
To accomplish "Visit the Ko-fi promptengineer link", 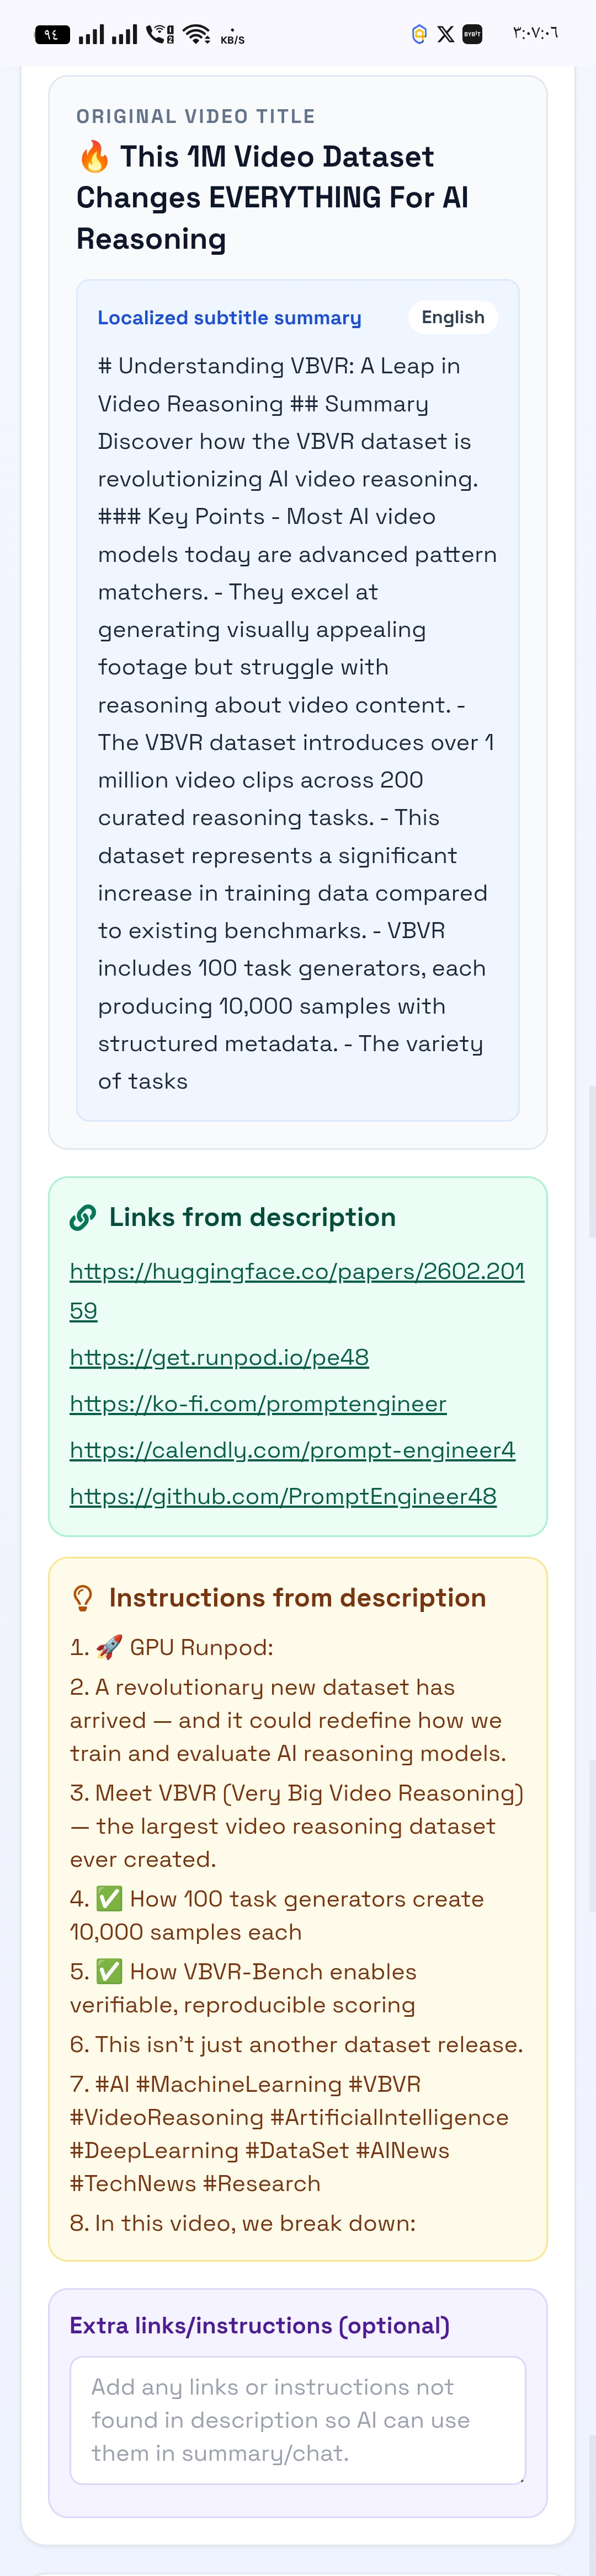I will [257, 1403].
